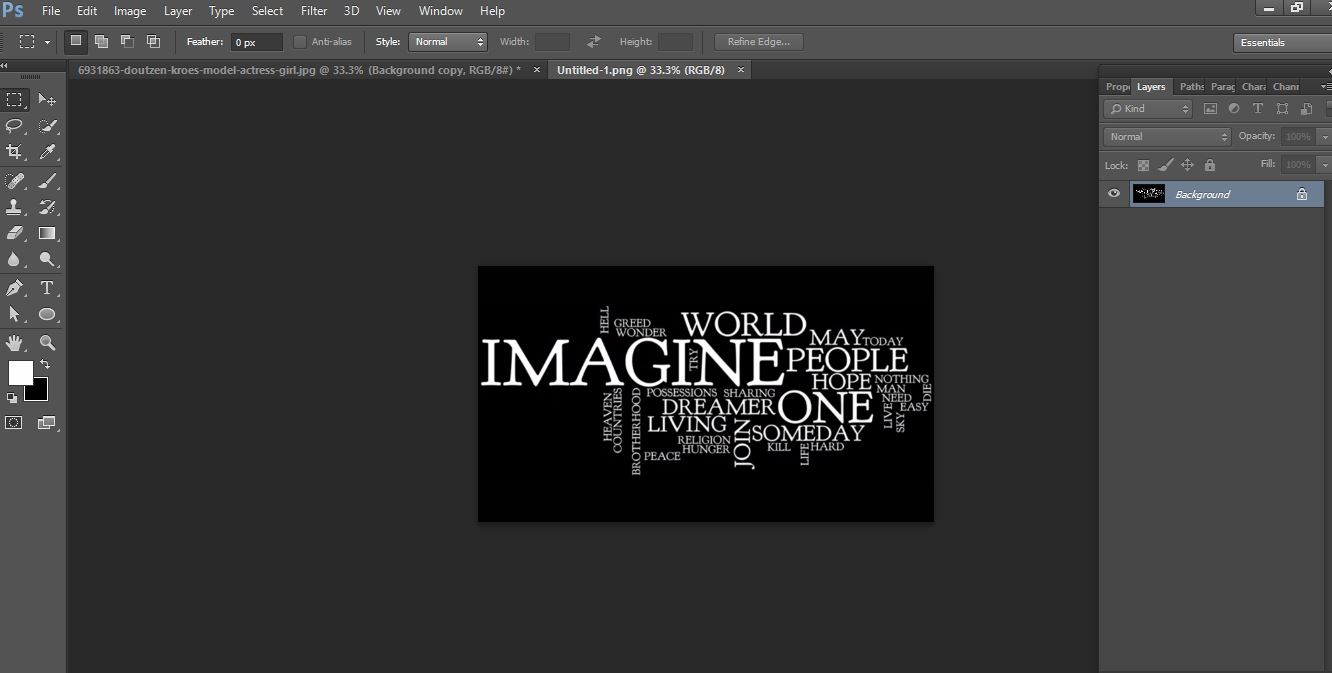Open the Filter menu
This screenshot has height=673, width=1332.
tap(314, 11)
